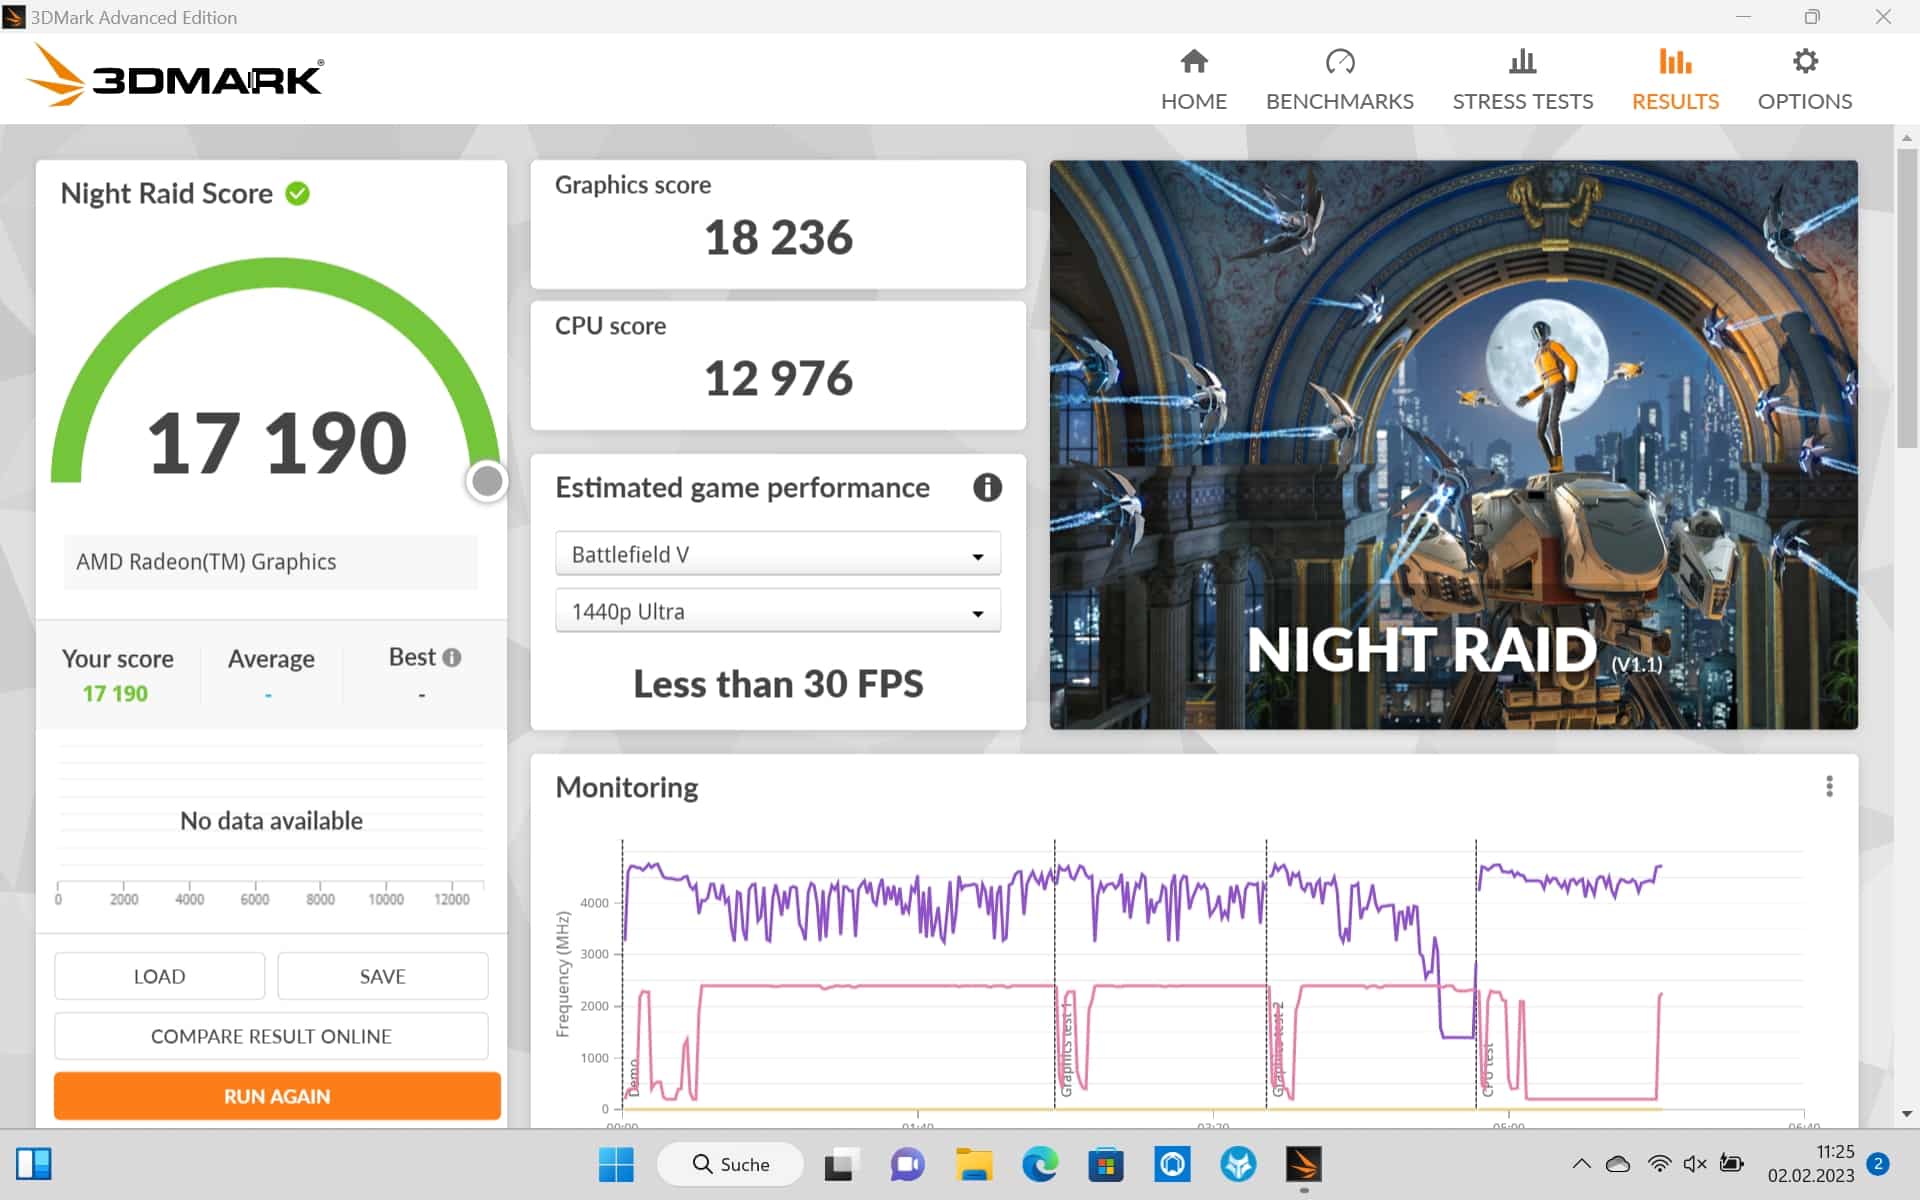Screen dimensions: 1920x1200
Task: Expand the 1440p Ultra resolution dropdown
Action: (x=777, y=611)
